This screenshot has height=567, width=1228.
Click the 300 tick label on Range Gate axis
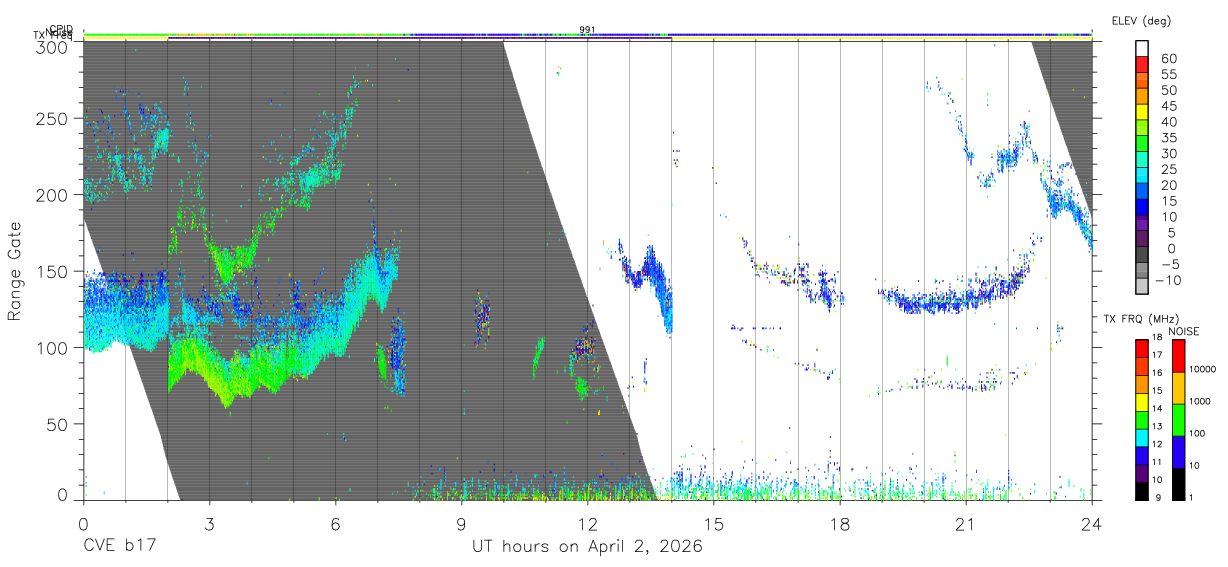tap(52, 47)
